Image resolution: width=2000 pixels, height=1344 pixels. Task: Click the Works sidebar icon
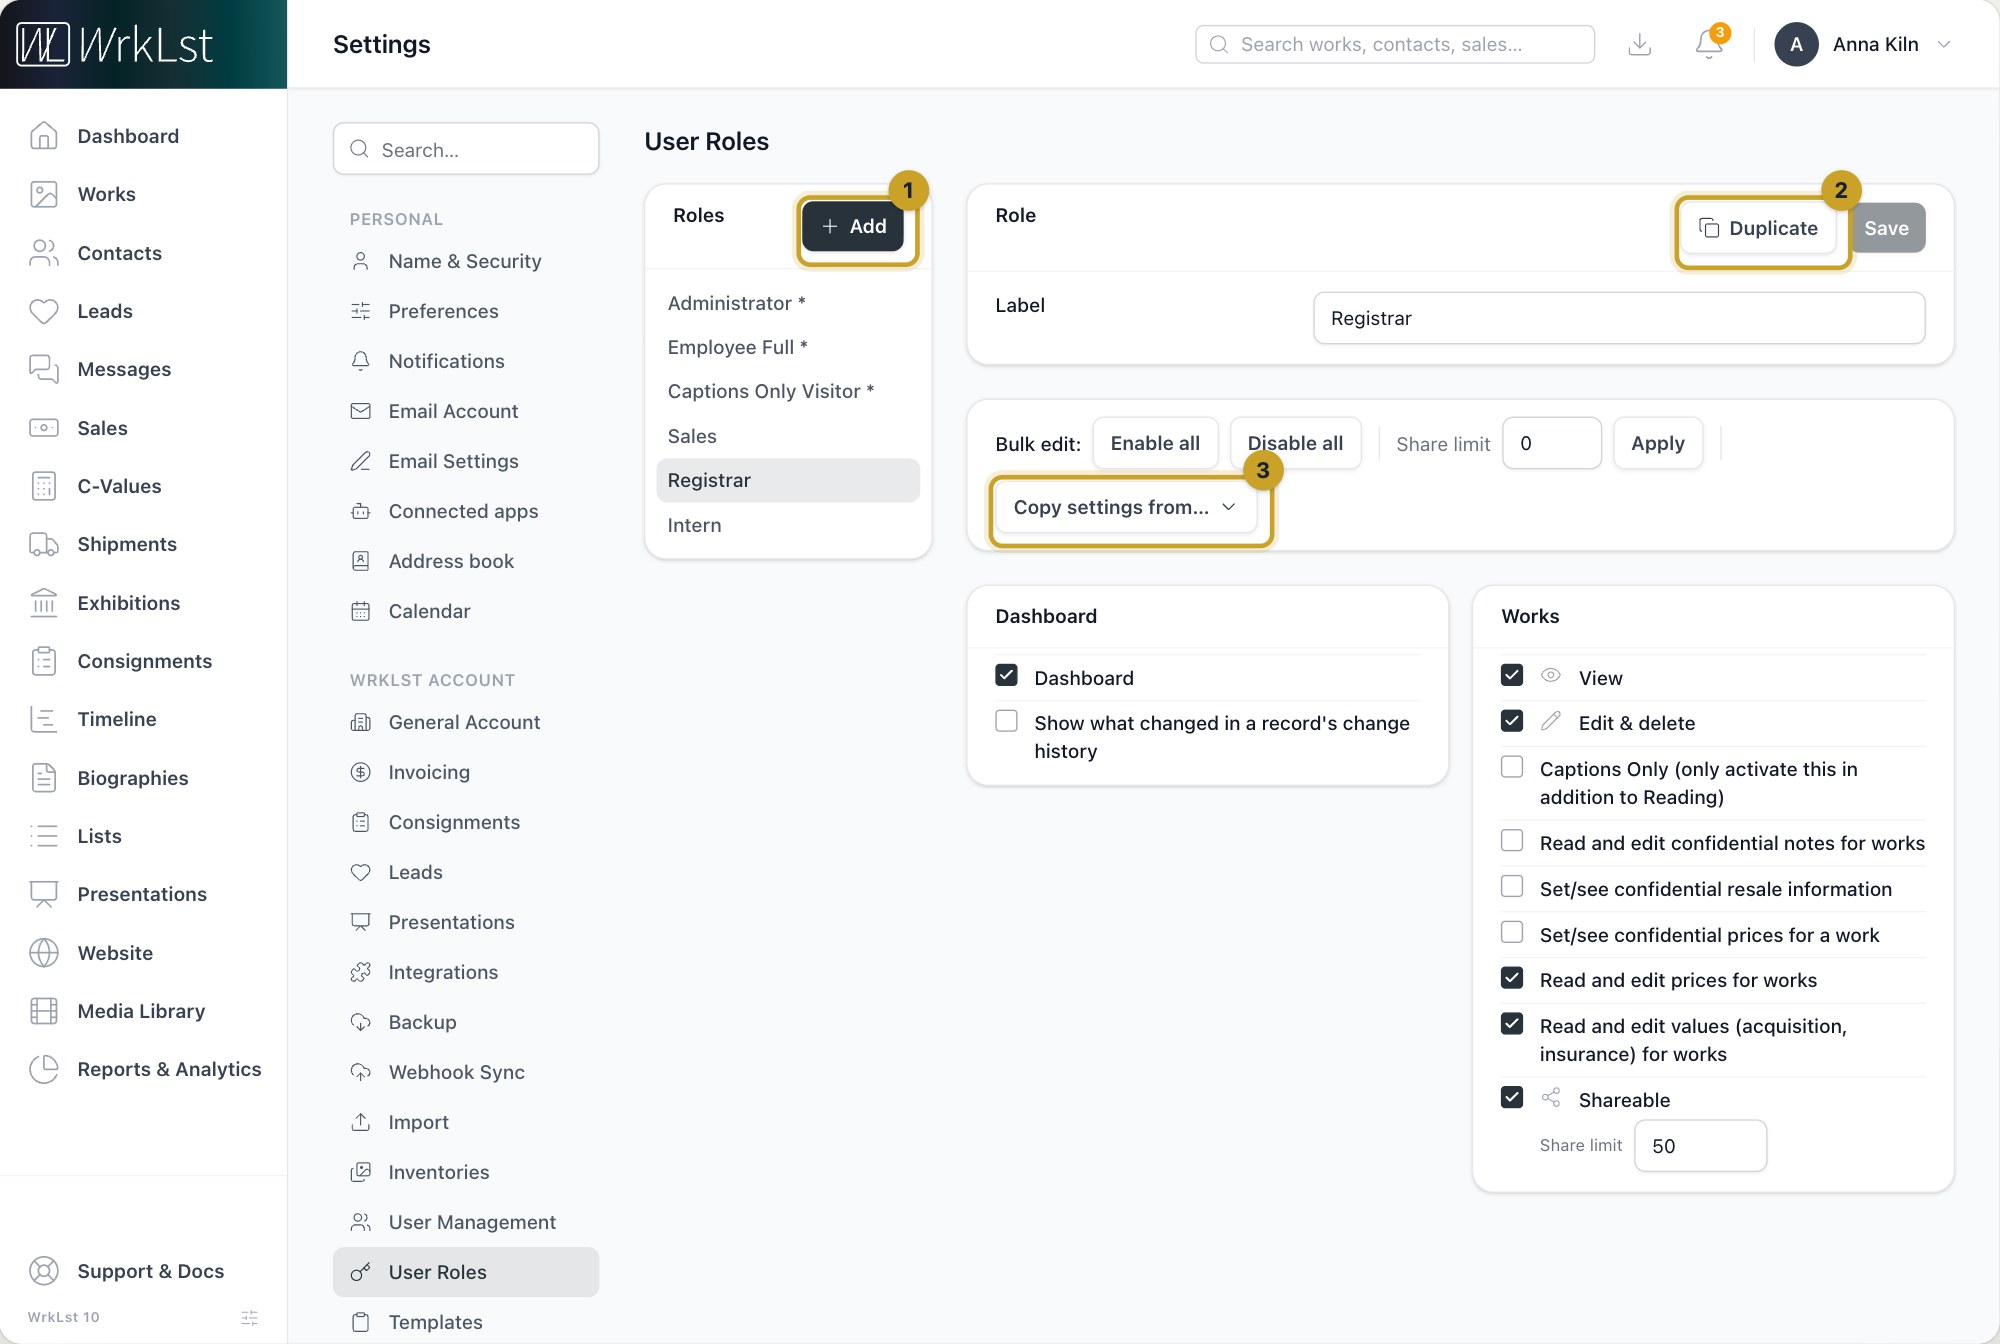[44, 194]
